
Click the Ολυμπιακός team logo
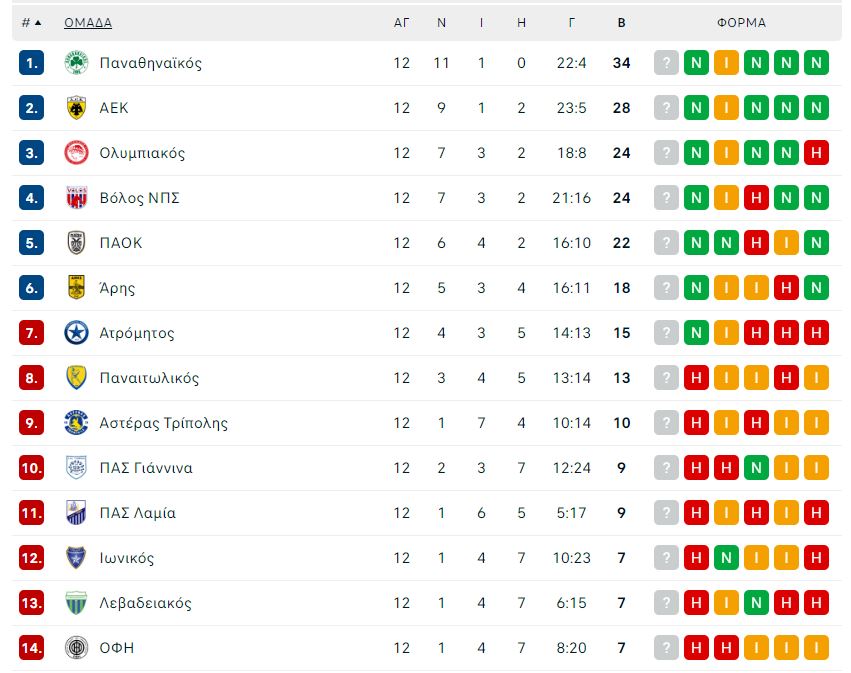tap(77, 153)
